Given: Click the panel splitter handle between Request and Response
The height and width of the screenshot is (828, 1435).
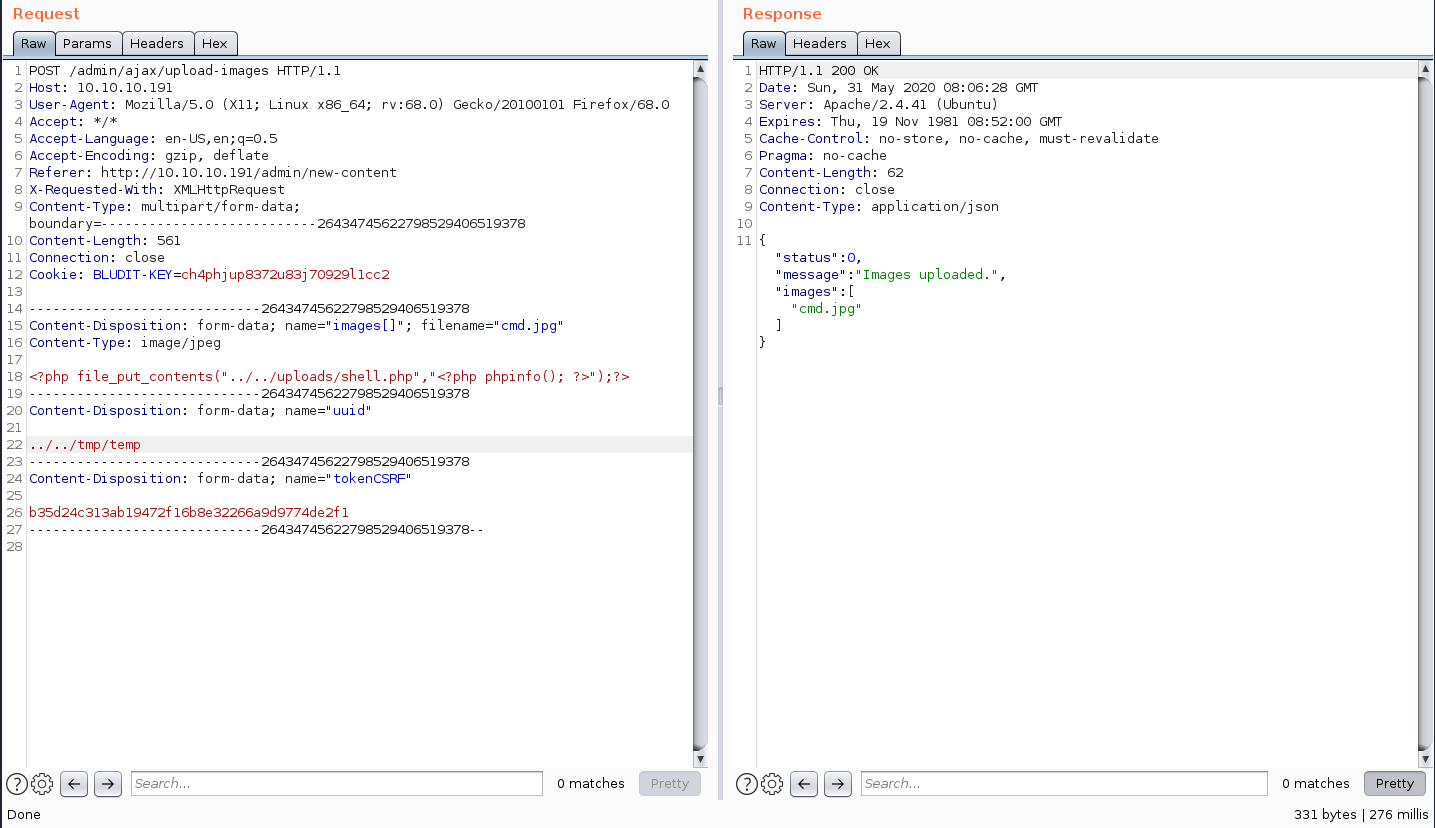Looking at the screenshot, I should coord(720,397).
